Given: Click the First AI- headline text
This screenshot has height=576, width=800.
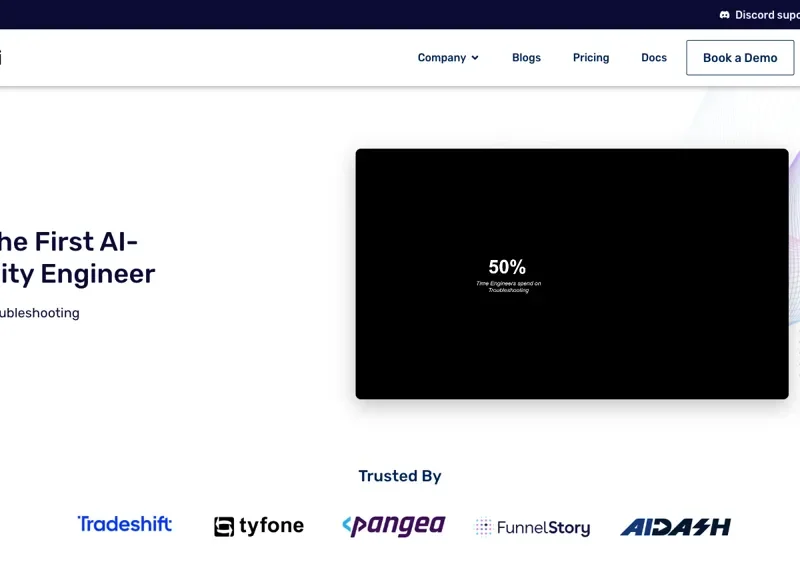Looking at the screenshot, I should click(x=68, y=242).
